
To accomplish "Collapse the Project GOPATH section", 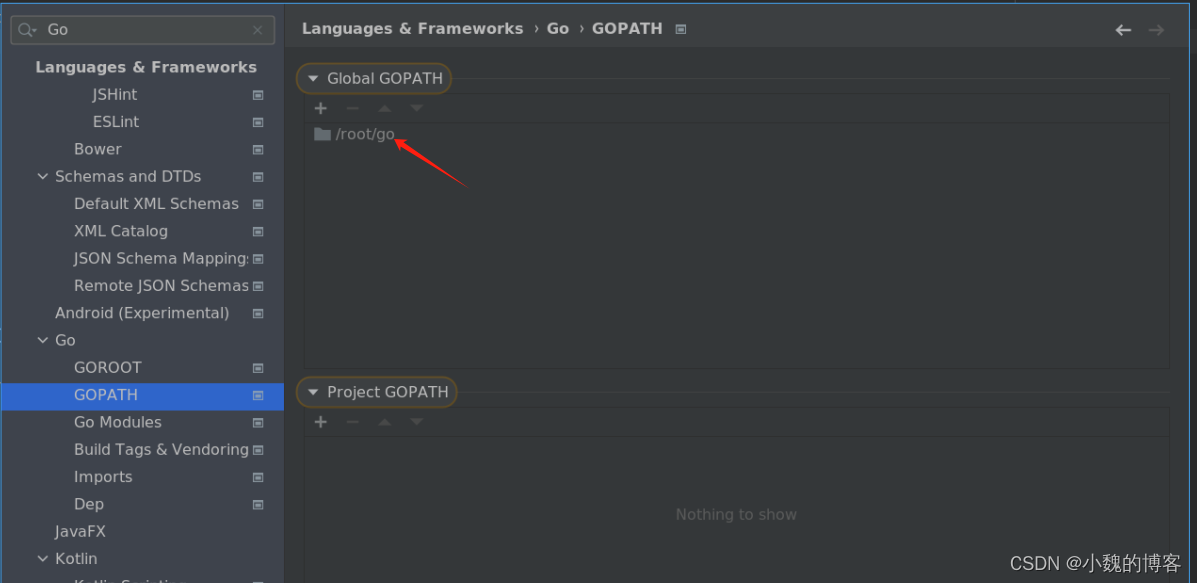I will (x=313, y=392).
